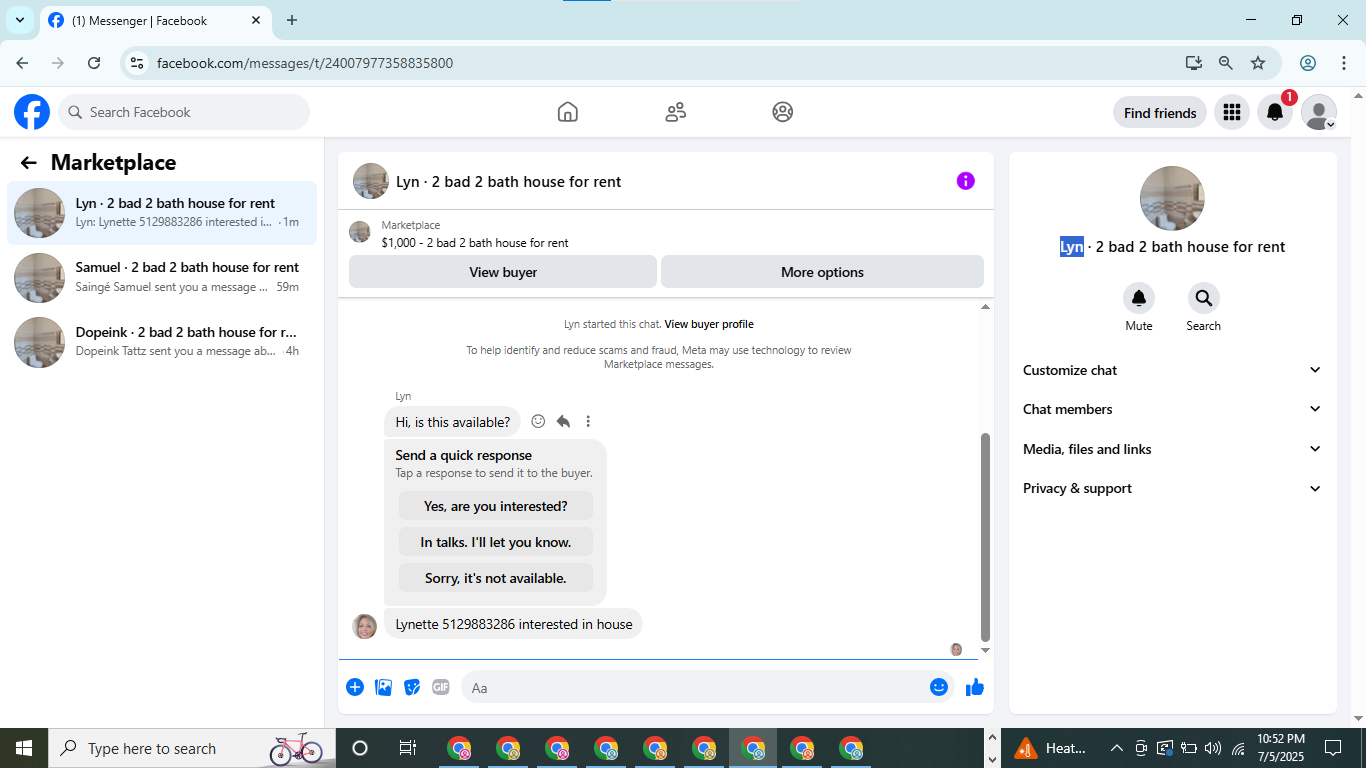Expand Privacy & support section
Image resolution: width=1366 pixels, height=768 pixels.
pos(1172,488)
